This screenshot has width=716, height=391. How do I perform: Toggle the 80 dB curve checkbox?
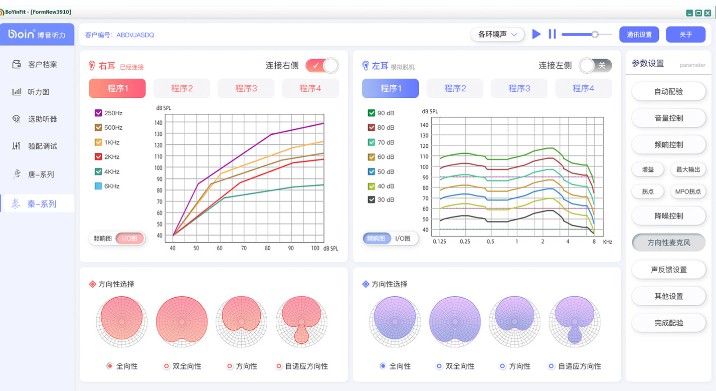click(371, 127)
